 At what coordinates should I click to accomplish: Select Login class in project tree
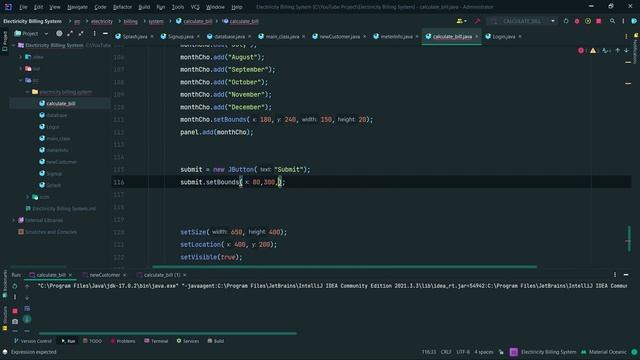click(52, 127)
